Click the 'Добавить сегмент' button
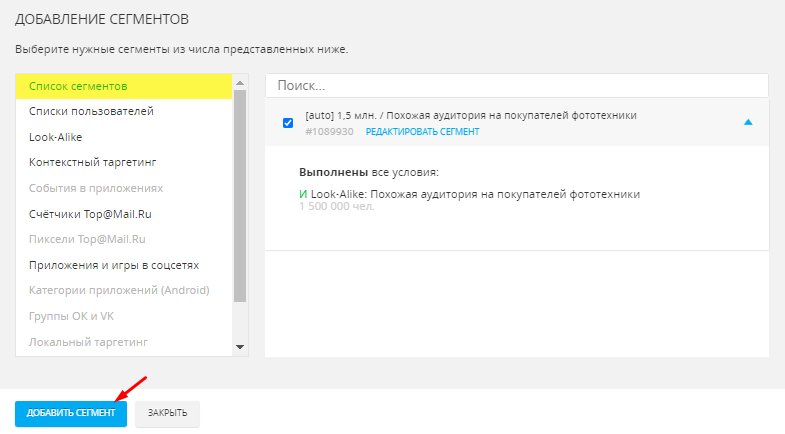This screenshot has width=785, height=434. (71, 413)
